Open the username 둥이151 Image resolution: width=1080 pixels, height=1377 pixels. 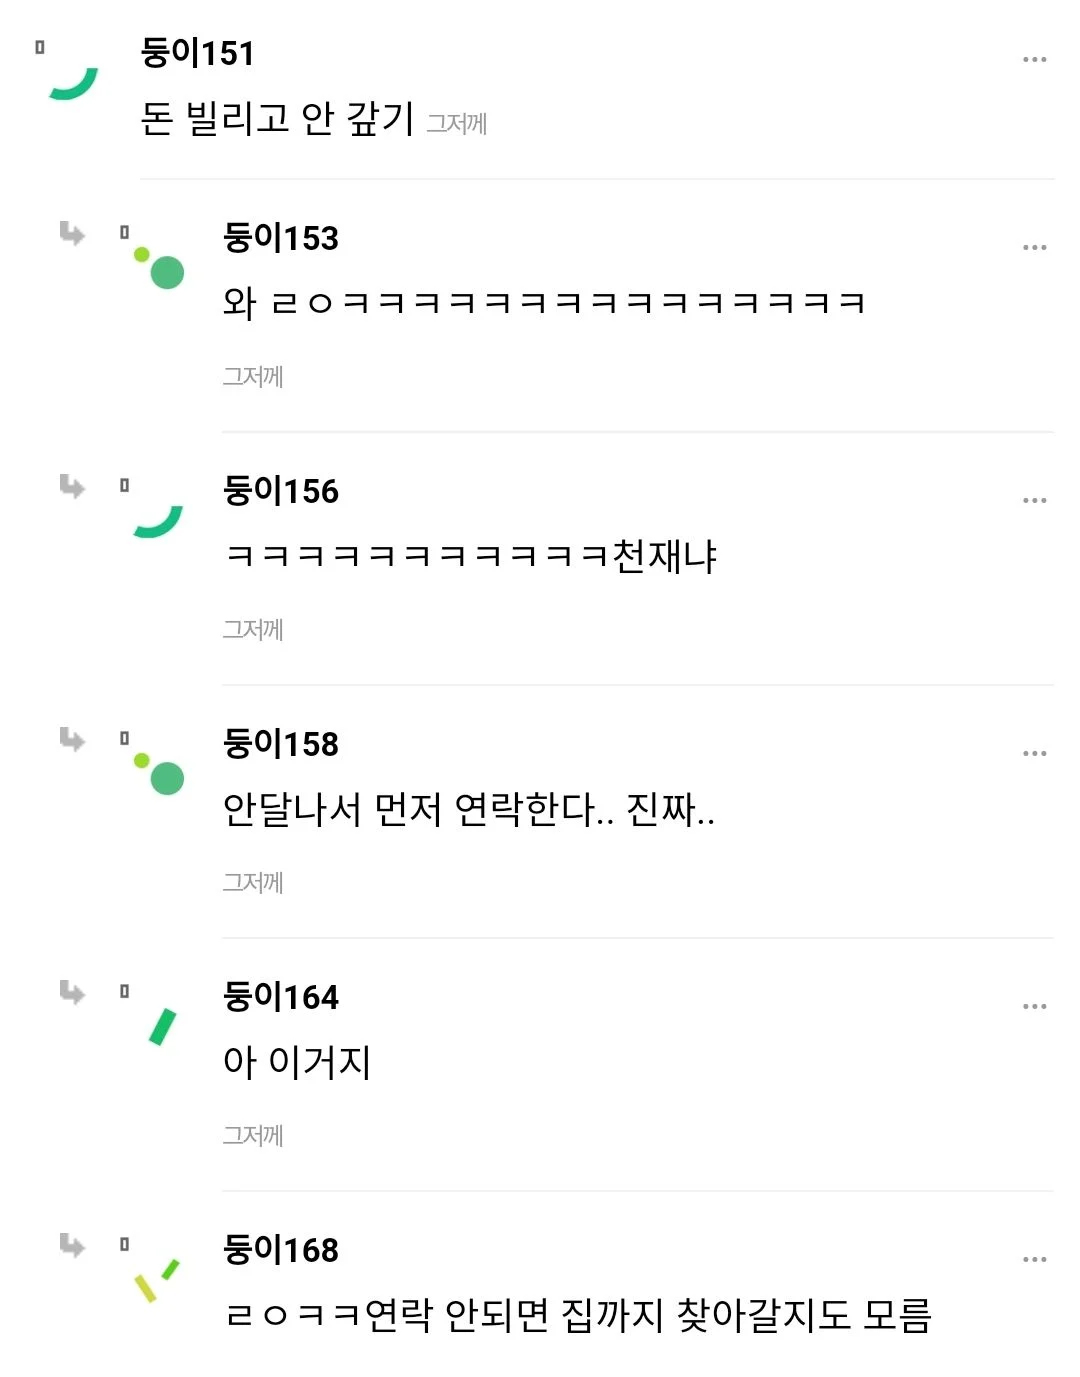point(198,53)
